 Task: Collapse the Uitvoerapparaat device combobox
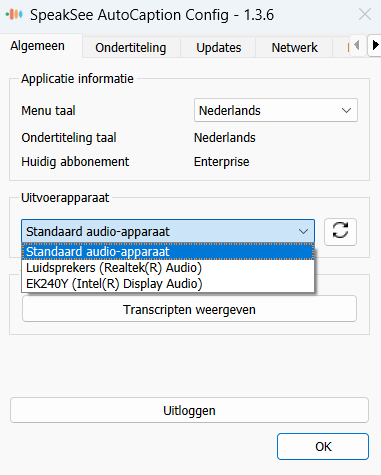click(x=168, y=231)
